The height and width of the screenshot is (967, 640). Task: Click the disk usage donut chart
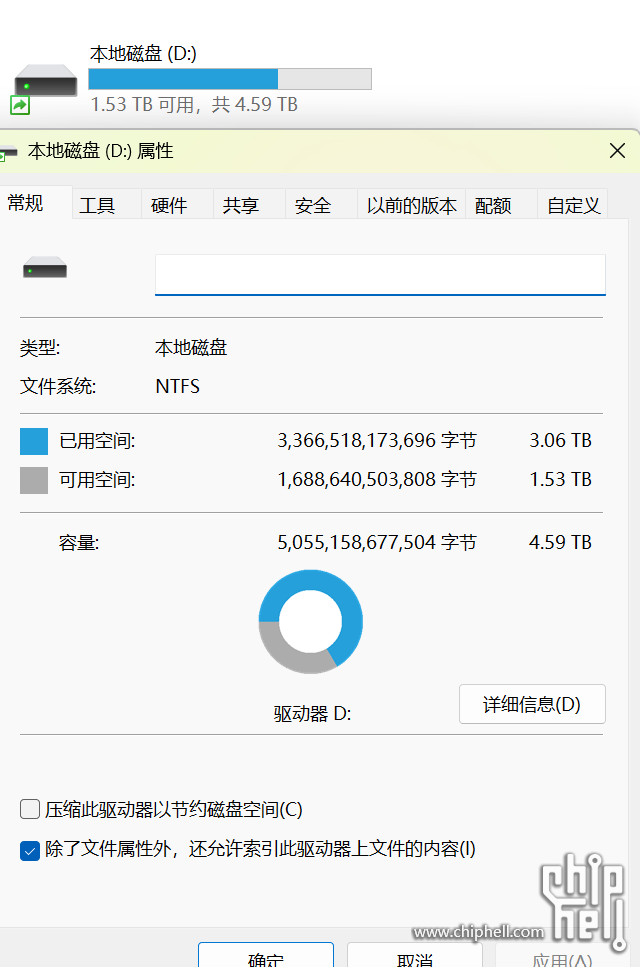(311, 622)
